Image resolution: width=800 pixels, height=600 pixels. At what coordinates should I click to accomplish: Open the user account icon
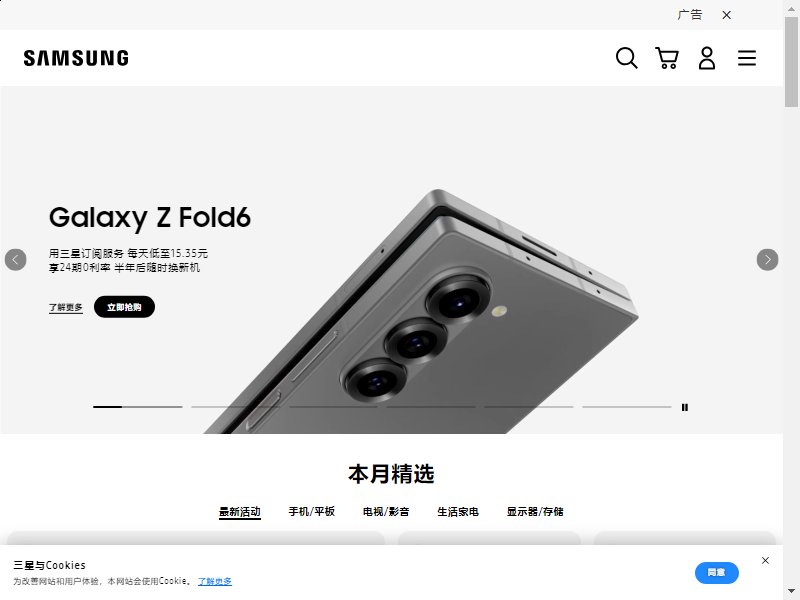(x=707, y=58)
